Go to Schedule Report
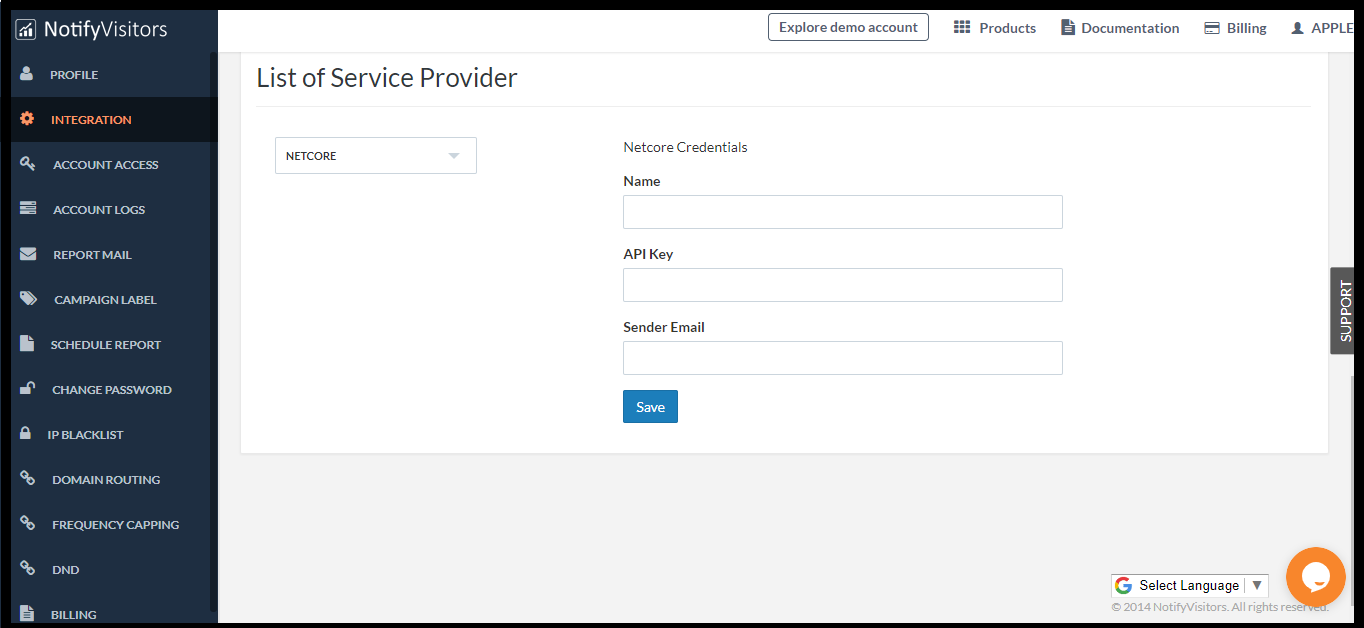The height and width of the screenshot is (628, 1364). click(x=109, y=344)
